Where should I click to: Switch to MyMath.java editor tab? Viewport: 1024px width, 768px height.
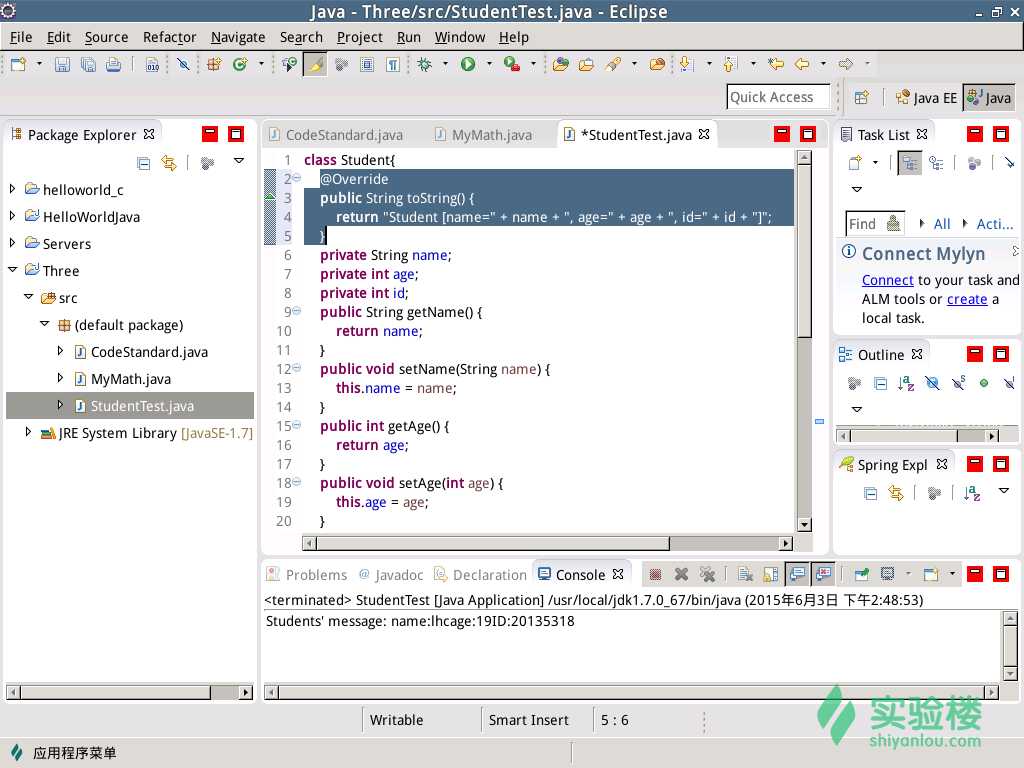pos(484,135)
